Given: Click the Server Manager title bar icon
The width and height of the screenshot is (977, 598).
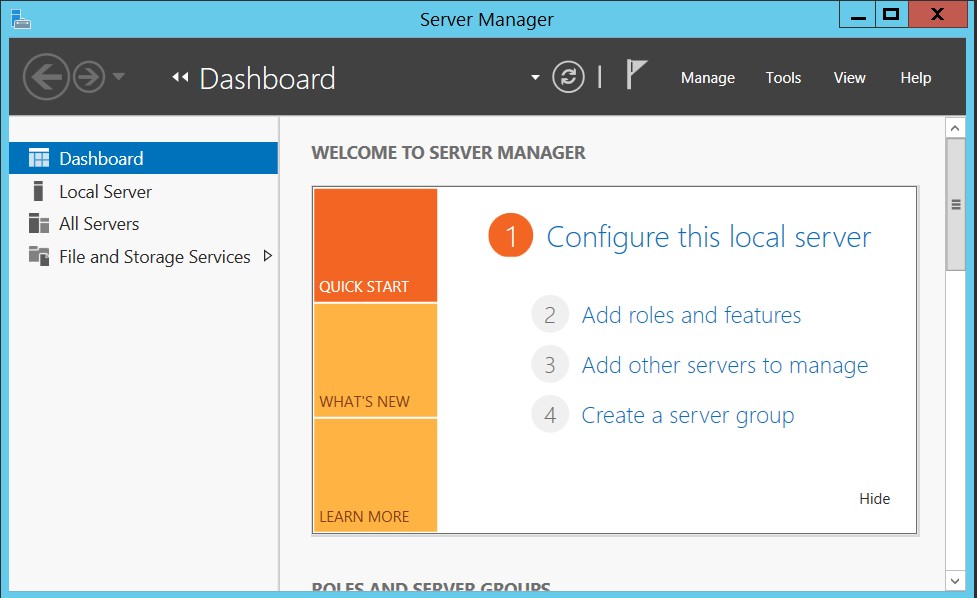Looking at the screenshot, I should (x=21, y=19).
